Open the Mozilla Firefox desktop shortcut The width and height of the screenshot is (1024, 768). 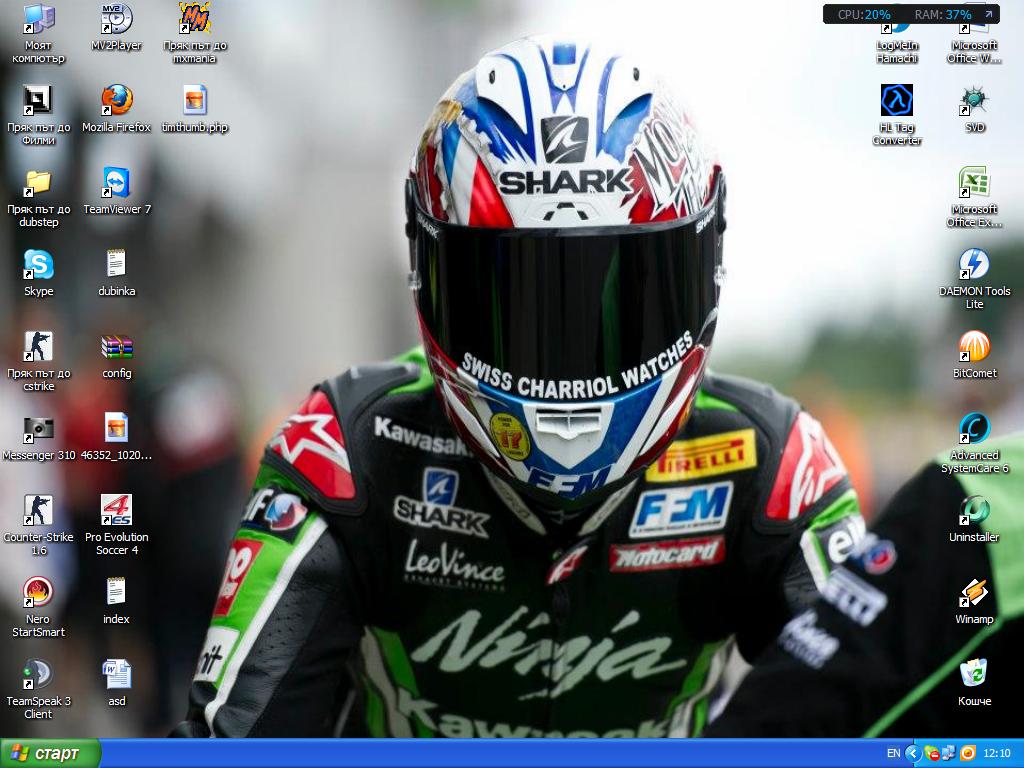point(116,101)
